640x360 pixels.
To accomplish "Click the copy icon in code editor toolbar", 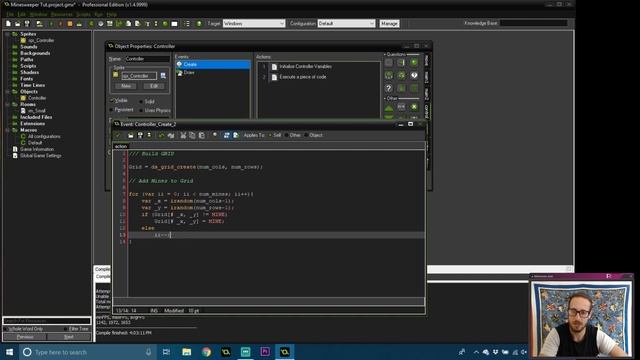I will [192, 135].
